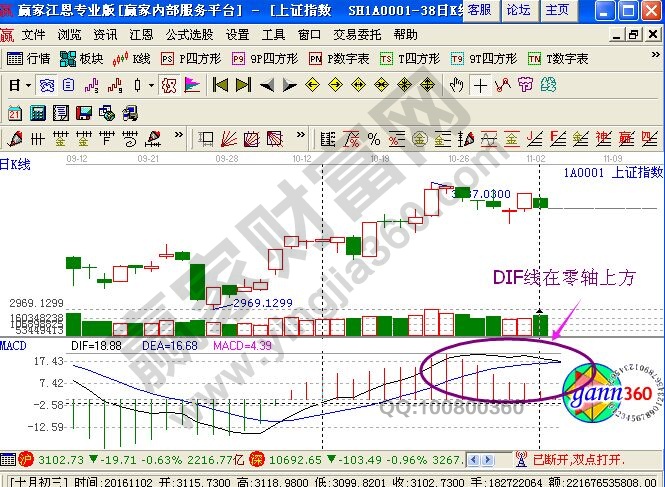The height and width of the screenshot is (487, 665).
Task: Select the percent sign drawing tool
Action: (373, 137)
